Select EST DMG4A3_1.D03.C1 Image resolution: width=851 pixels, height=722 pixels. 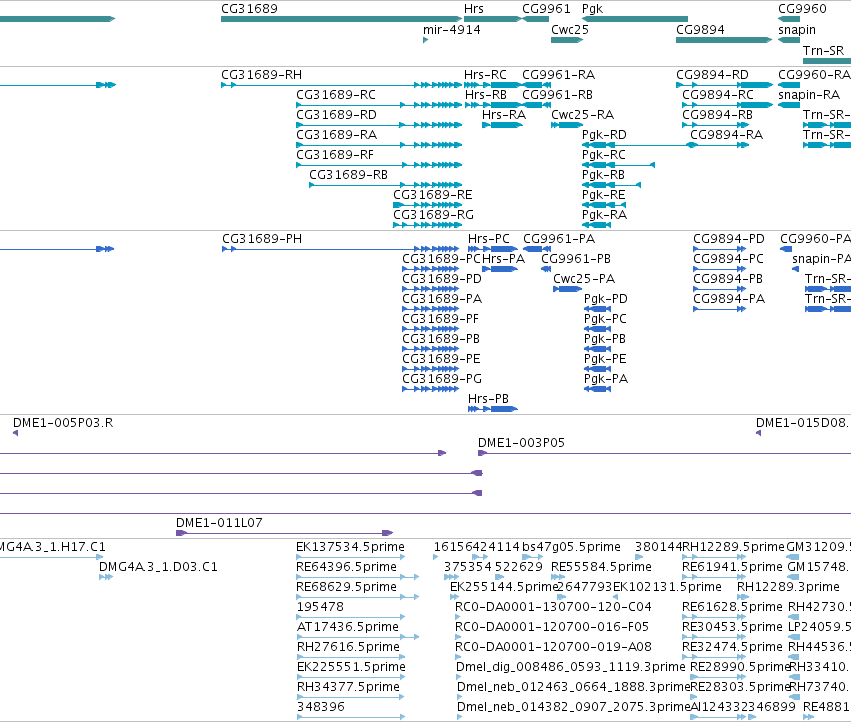[106, 577]
